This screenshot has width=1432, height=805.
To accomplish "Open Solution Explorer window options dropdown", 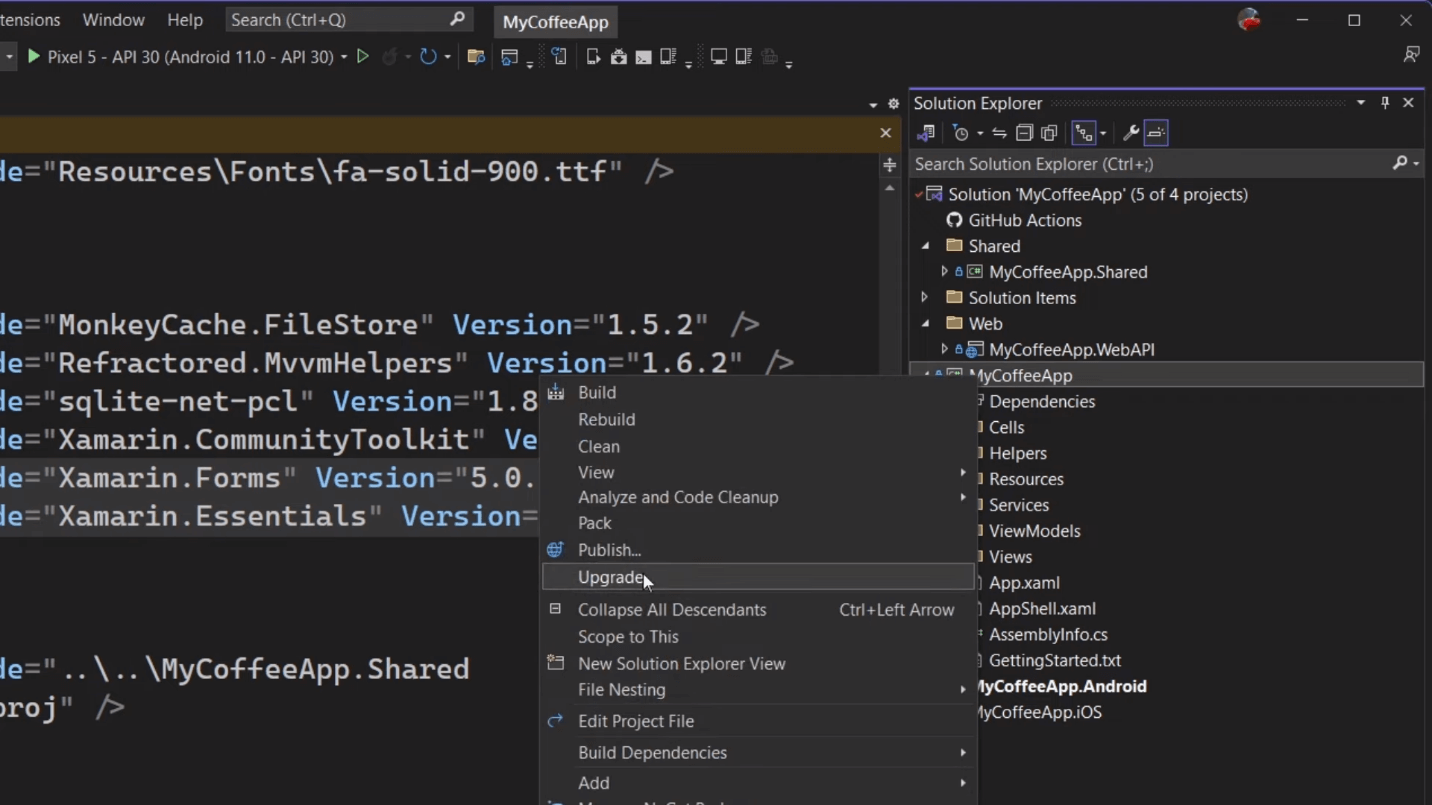I will [x=1360, y=103].
